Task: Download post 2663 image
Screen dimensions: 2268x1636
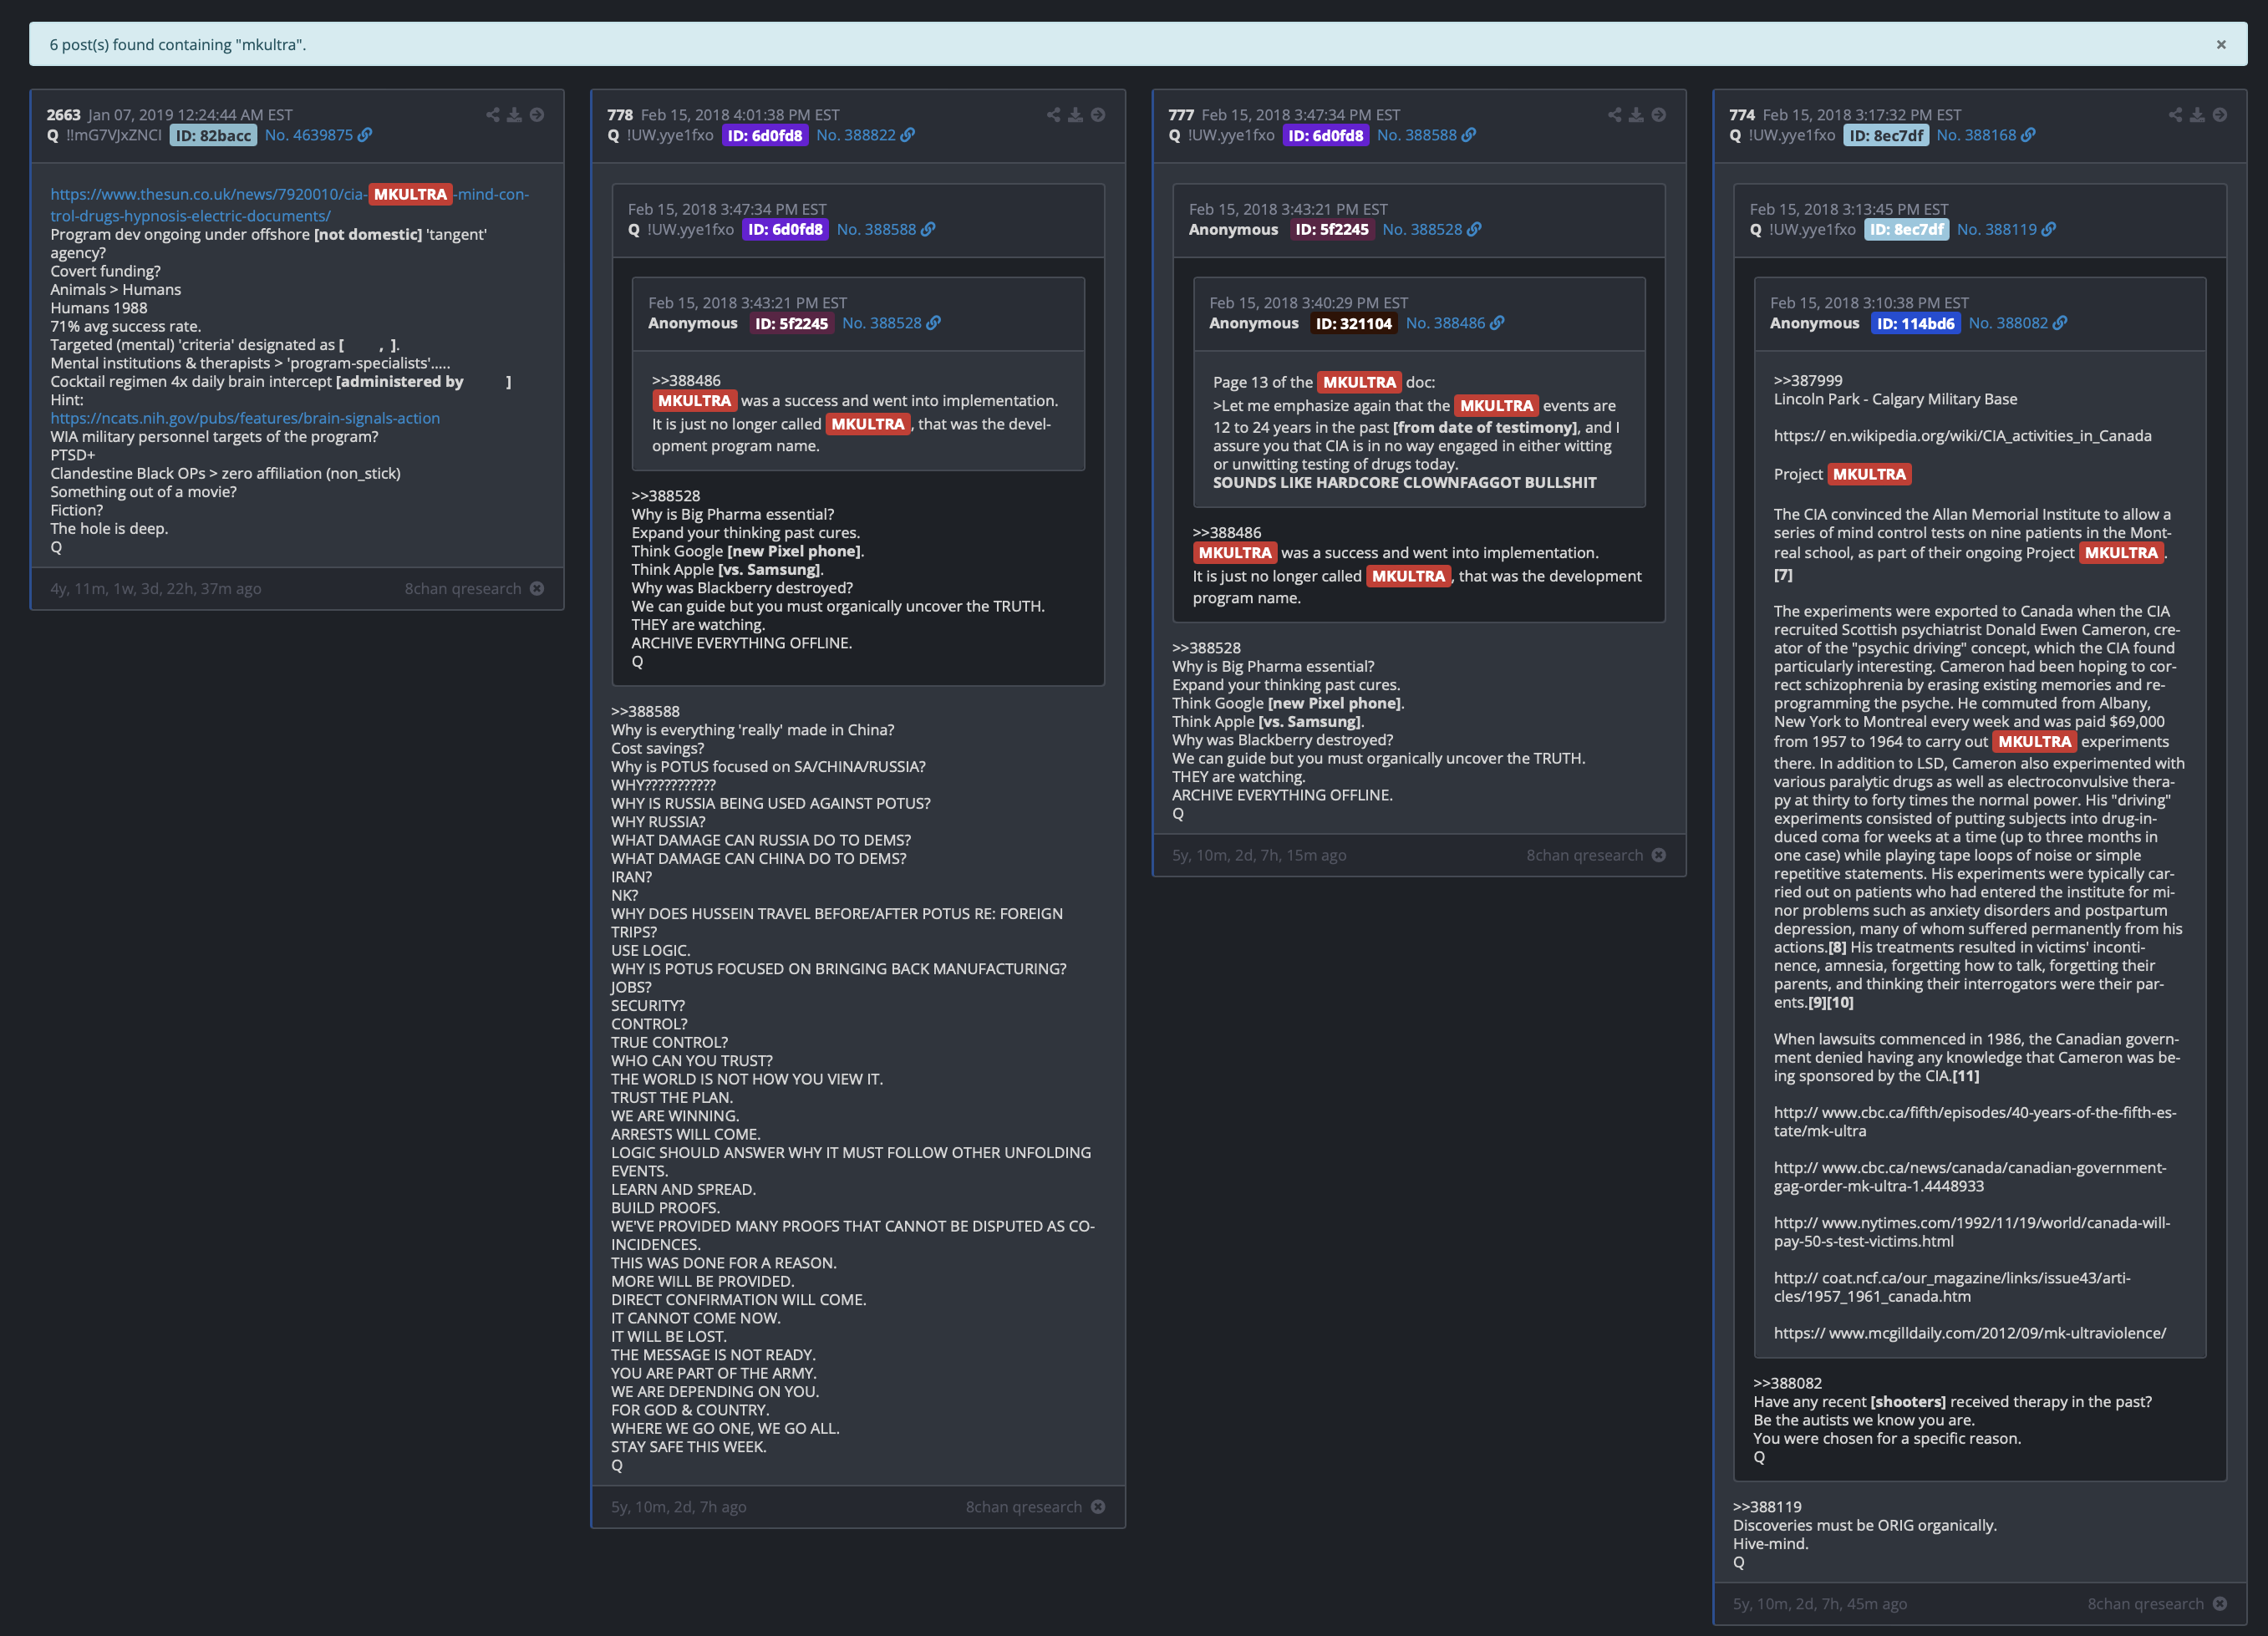Action: 514,115
